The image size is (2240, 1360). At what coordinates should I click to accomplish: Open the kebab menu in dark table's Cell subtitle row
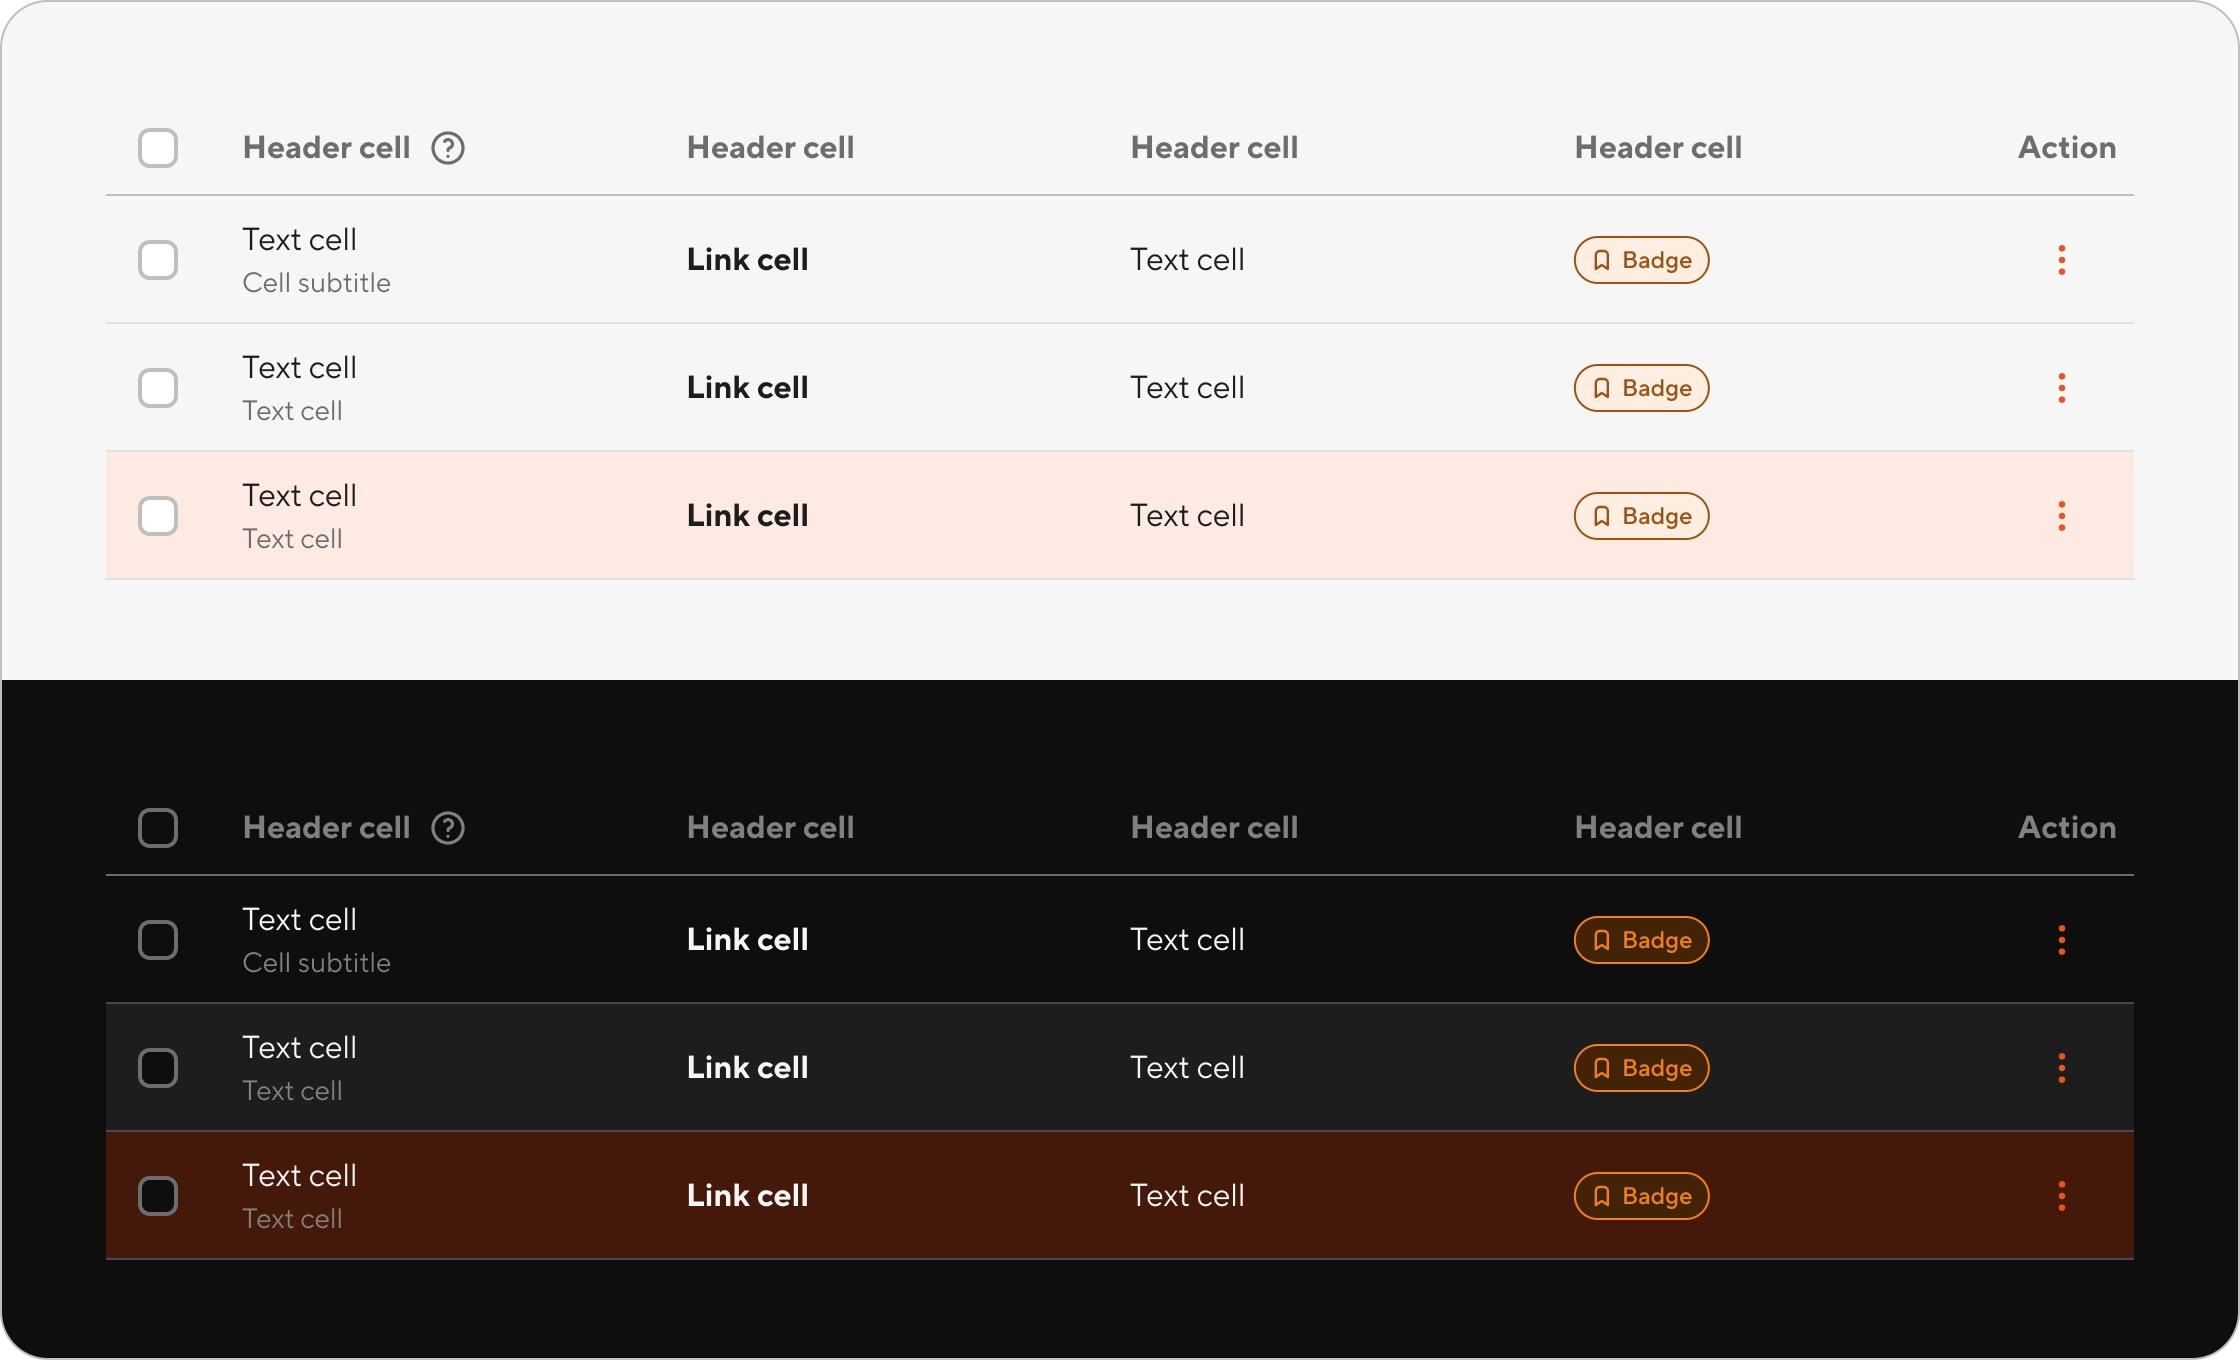click(2062, 940)
